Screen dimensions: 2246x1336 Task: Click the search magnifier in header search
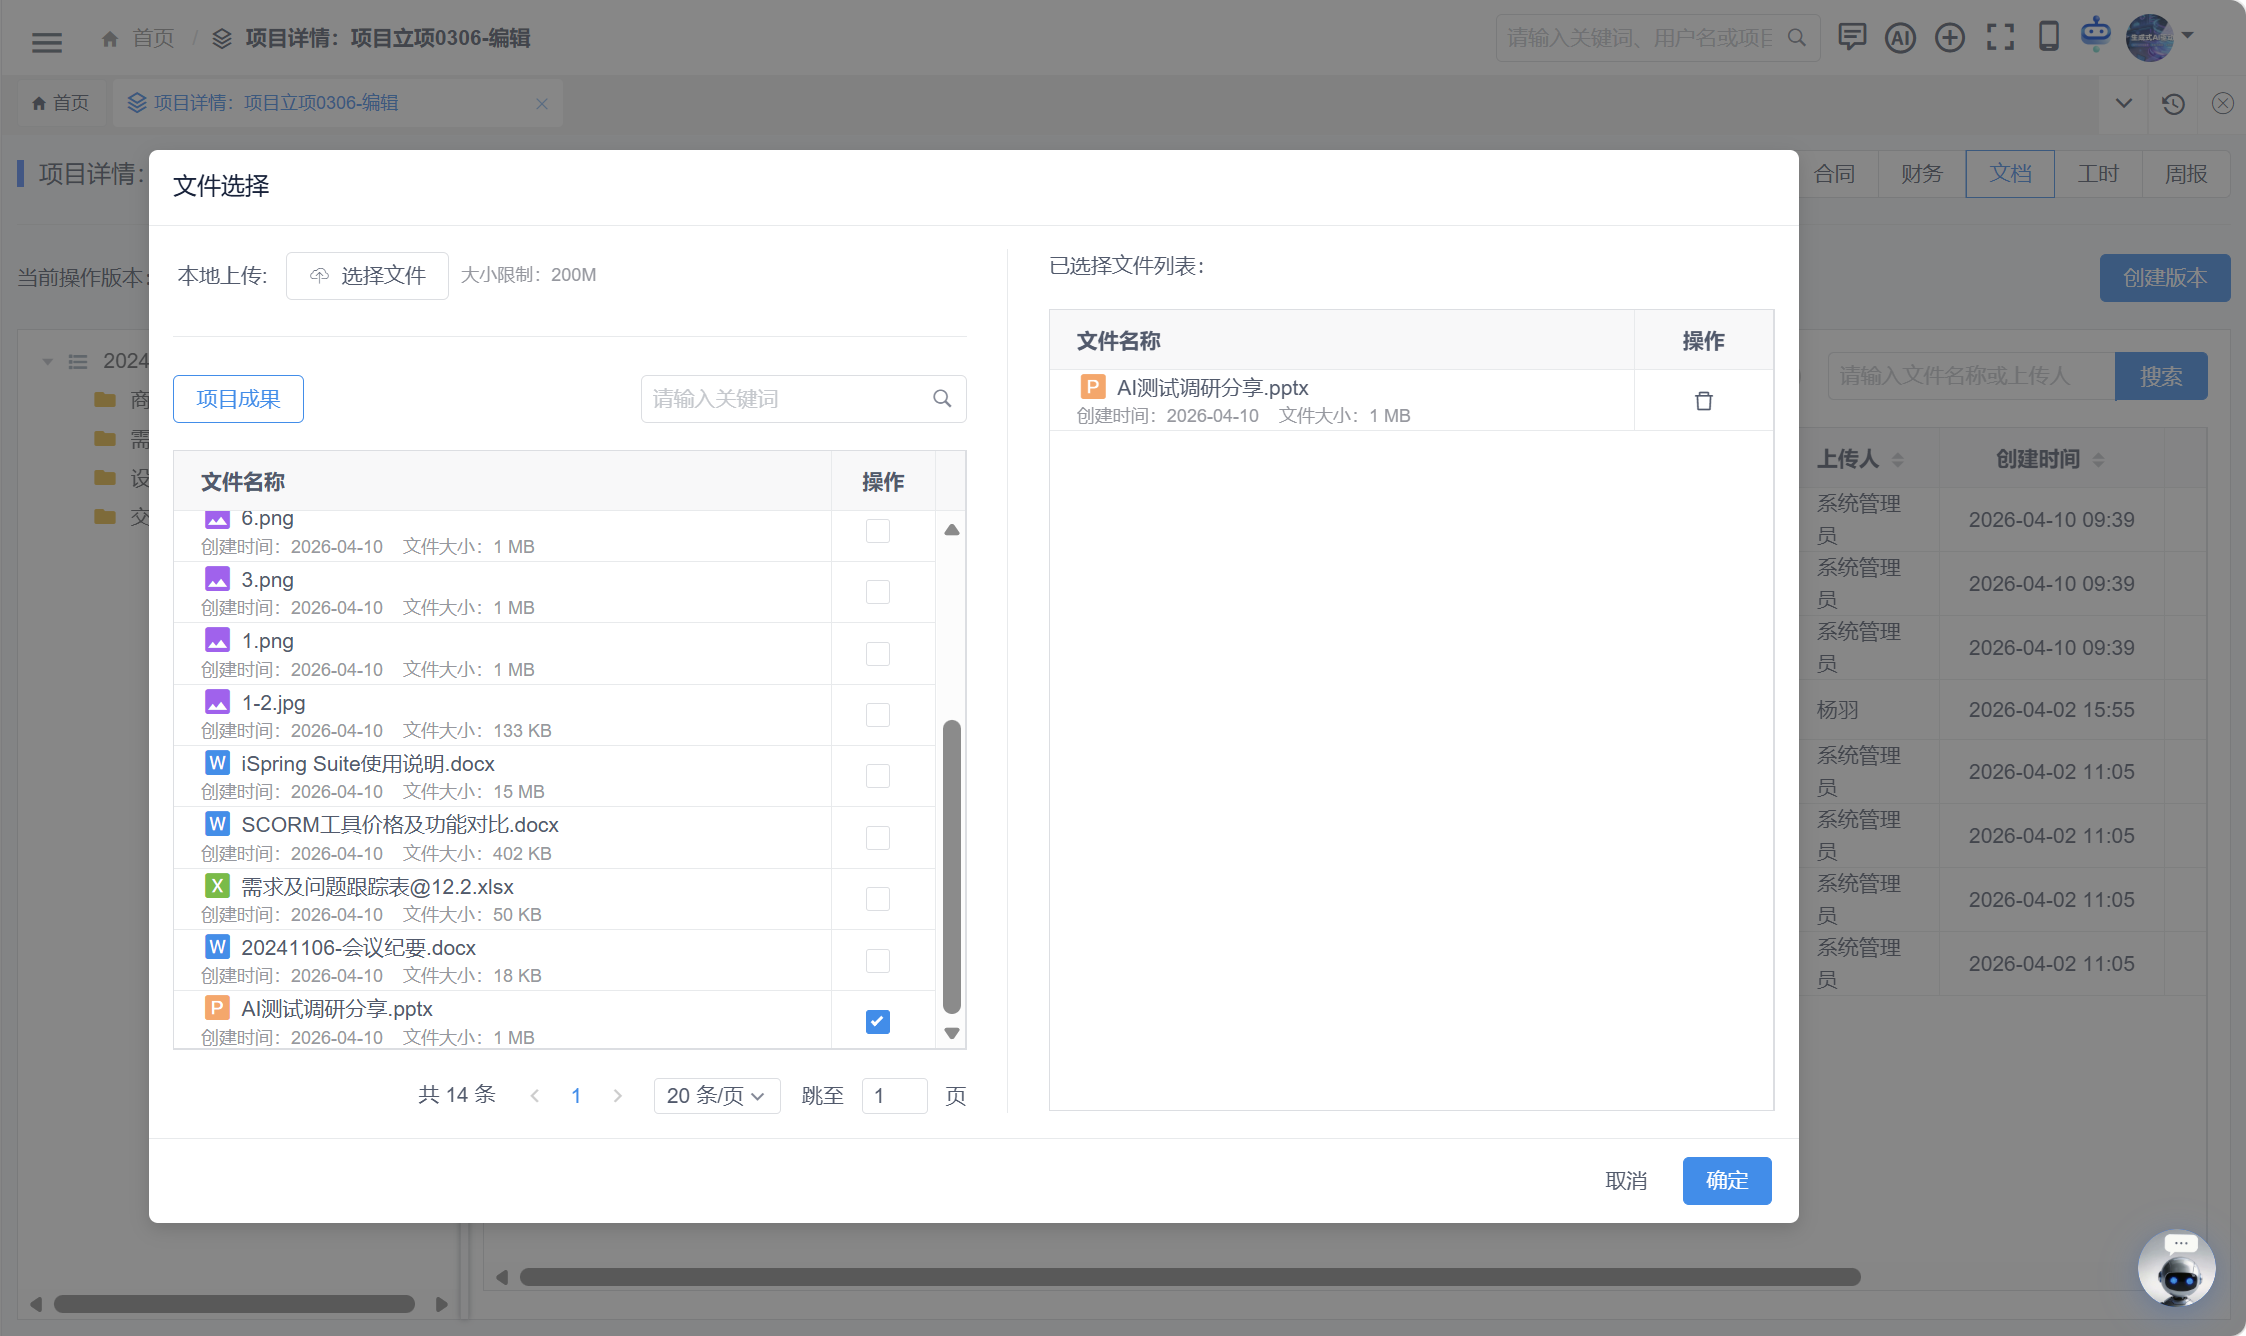[x=1796, y=38]
